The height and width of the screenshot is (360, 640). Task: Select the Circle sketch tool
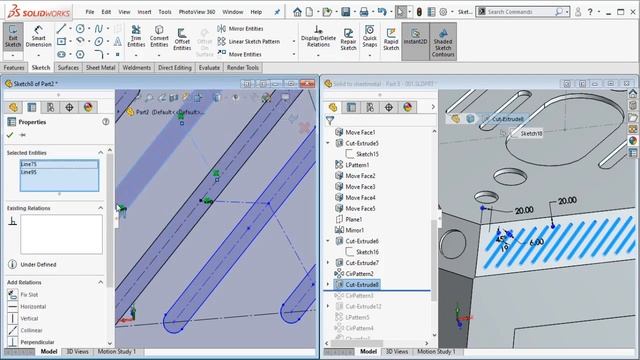point(80,29)
